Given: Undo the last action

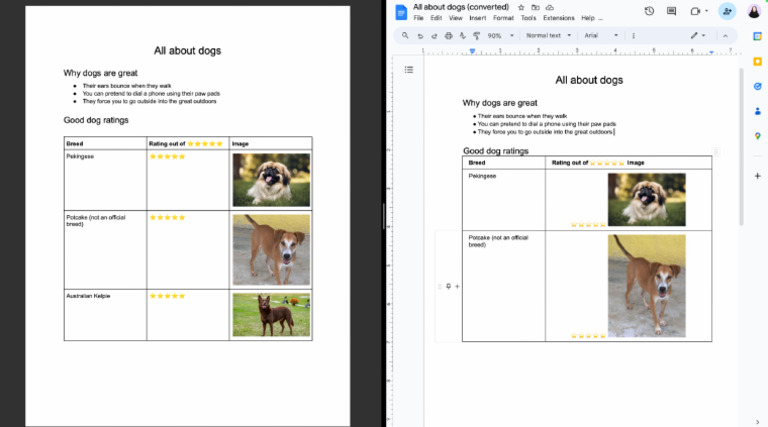Looking at the screenshot, I should click(x=420, y=36).
